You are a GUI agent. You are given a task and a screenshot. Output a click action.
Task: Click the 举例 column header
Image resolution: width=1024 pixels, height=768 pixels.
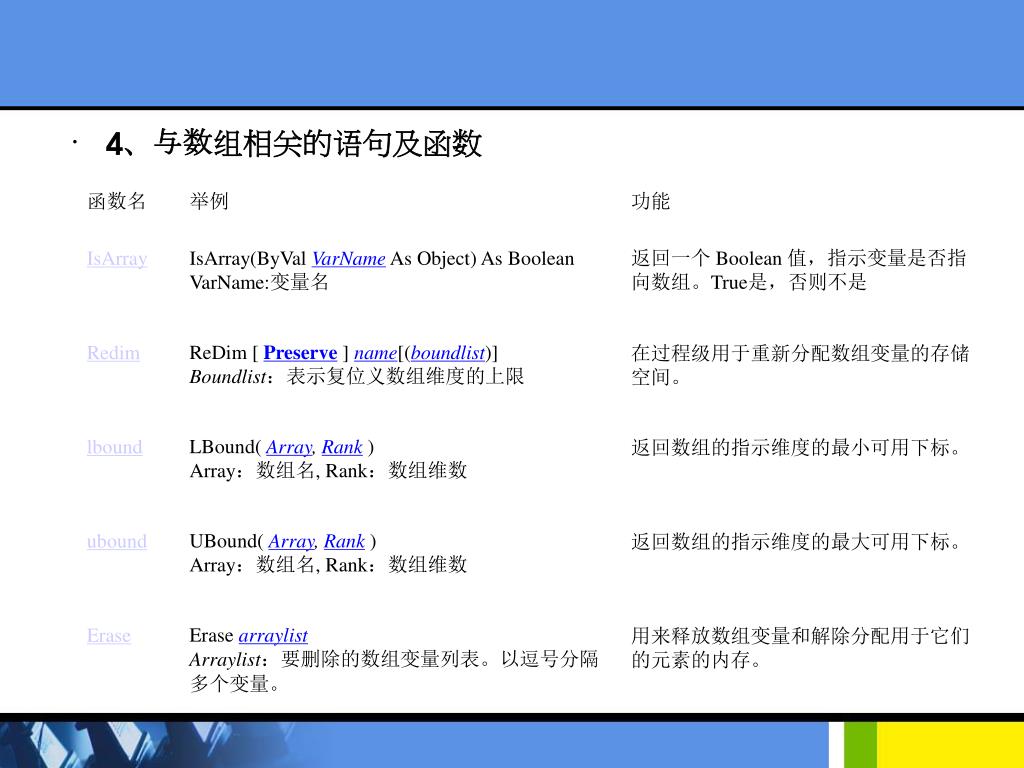[209, 201]
